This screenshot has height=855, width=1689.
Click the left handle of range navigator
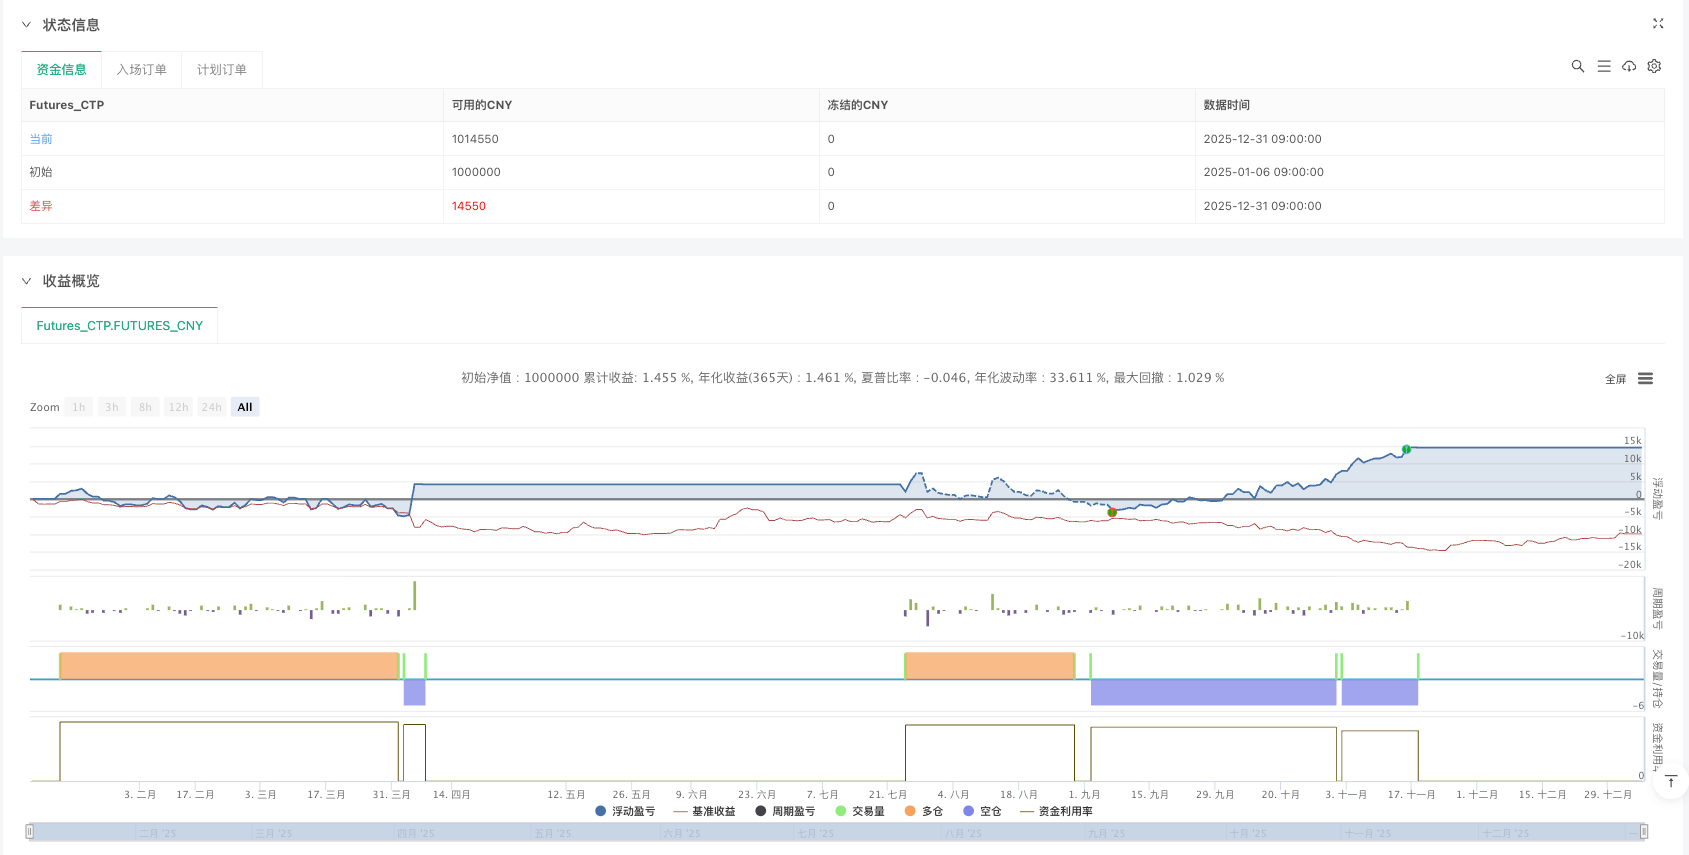click(x=30, y=831)
